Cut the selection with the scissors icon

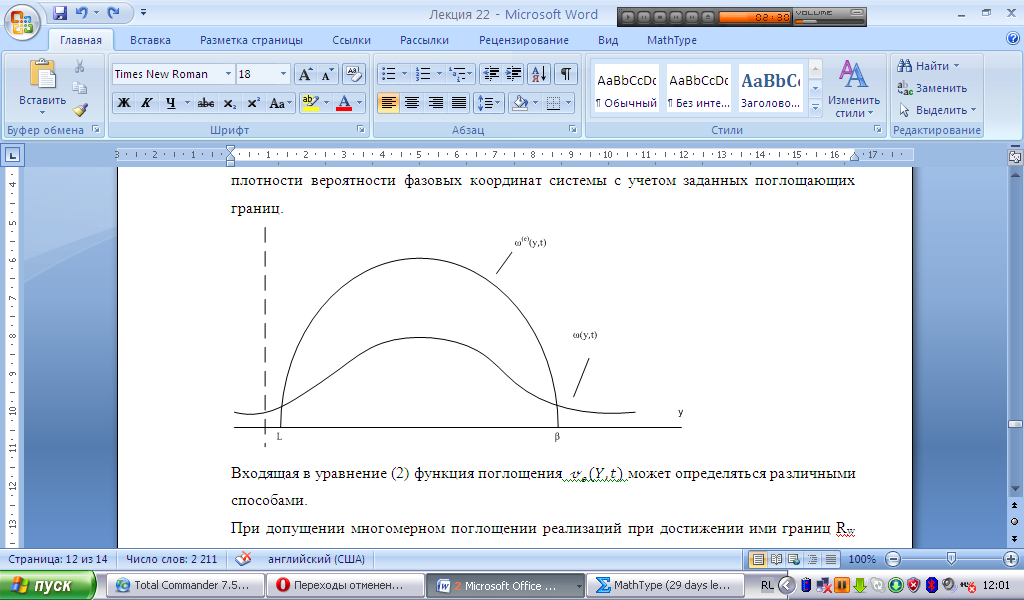click(80, 67)
